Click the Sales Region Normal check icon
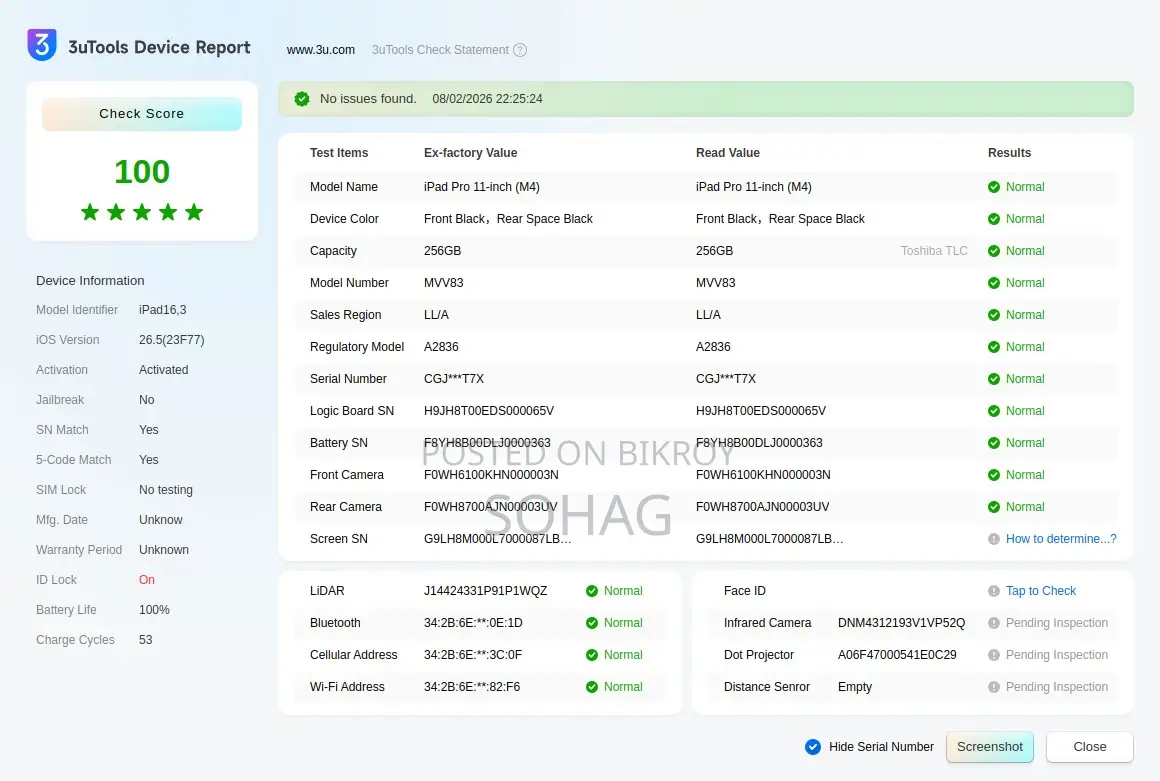 click(x=994, y=315)
